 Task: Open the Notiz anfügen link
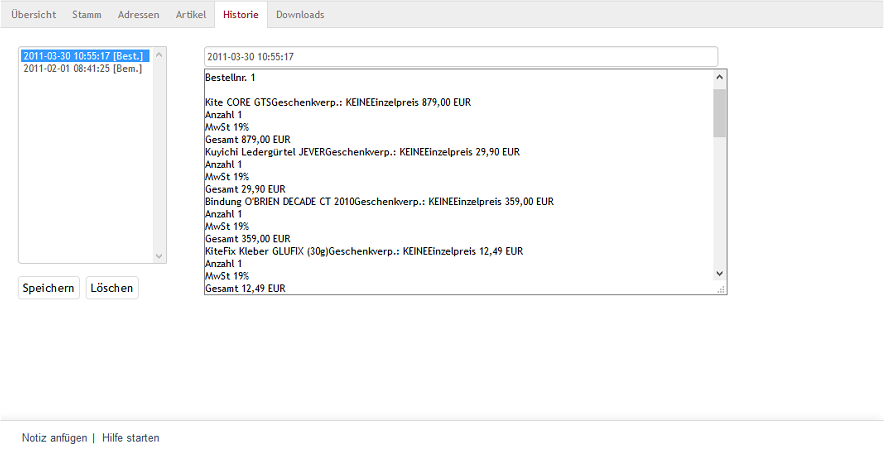(x=54, y=438)
